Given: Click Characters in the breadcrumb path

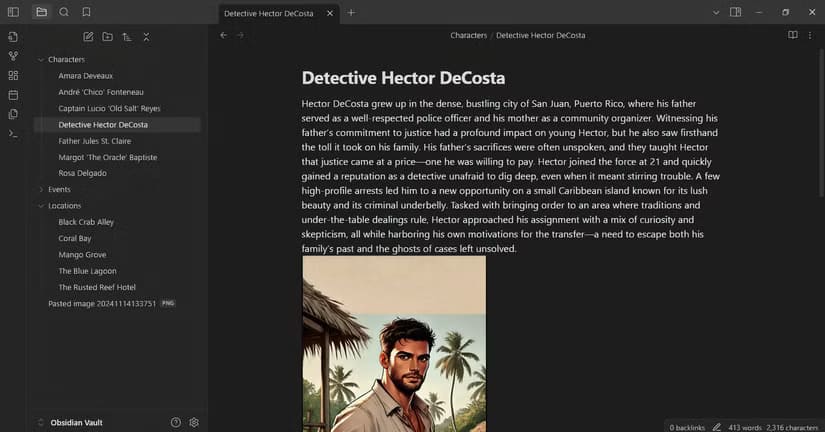Looking at the screenshot, I should 468,35.
